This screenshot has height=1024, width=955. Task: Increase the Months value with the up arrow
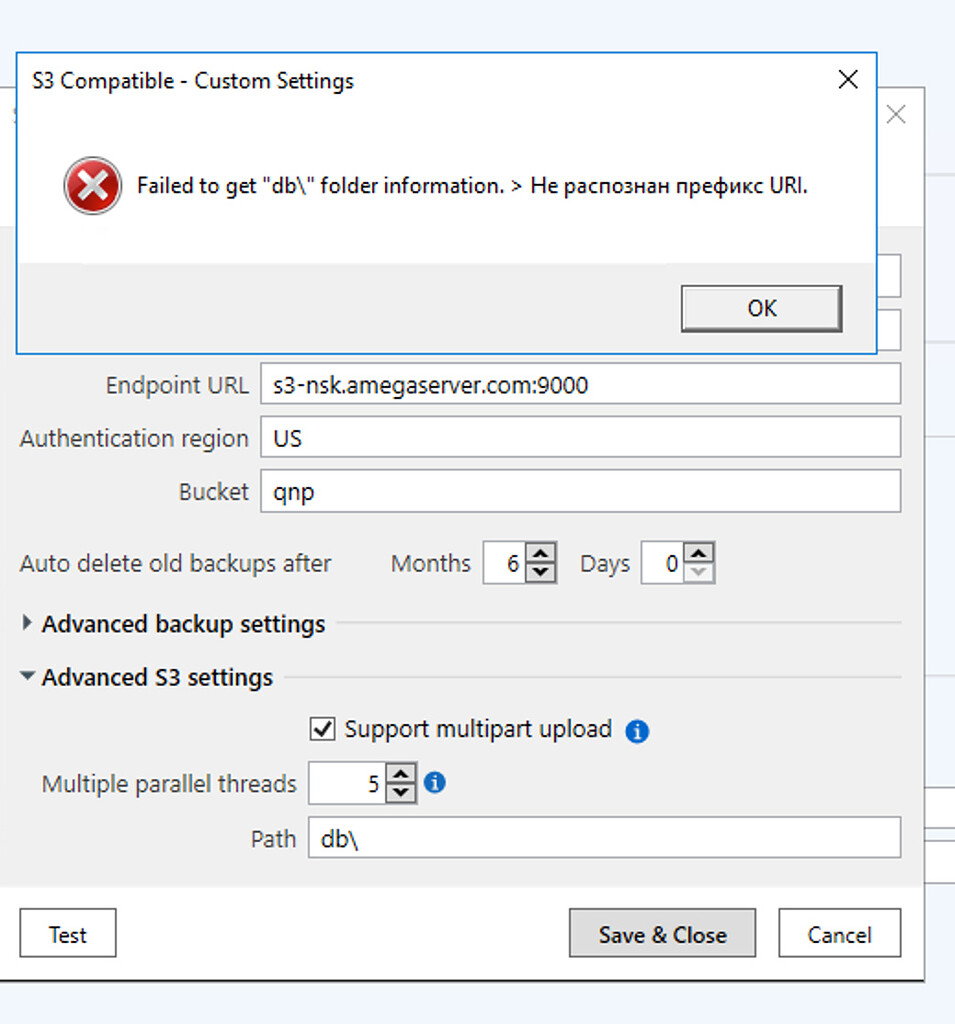[x=540, y=554]
